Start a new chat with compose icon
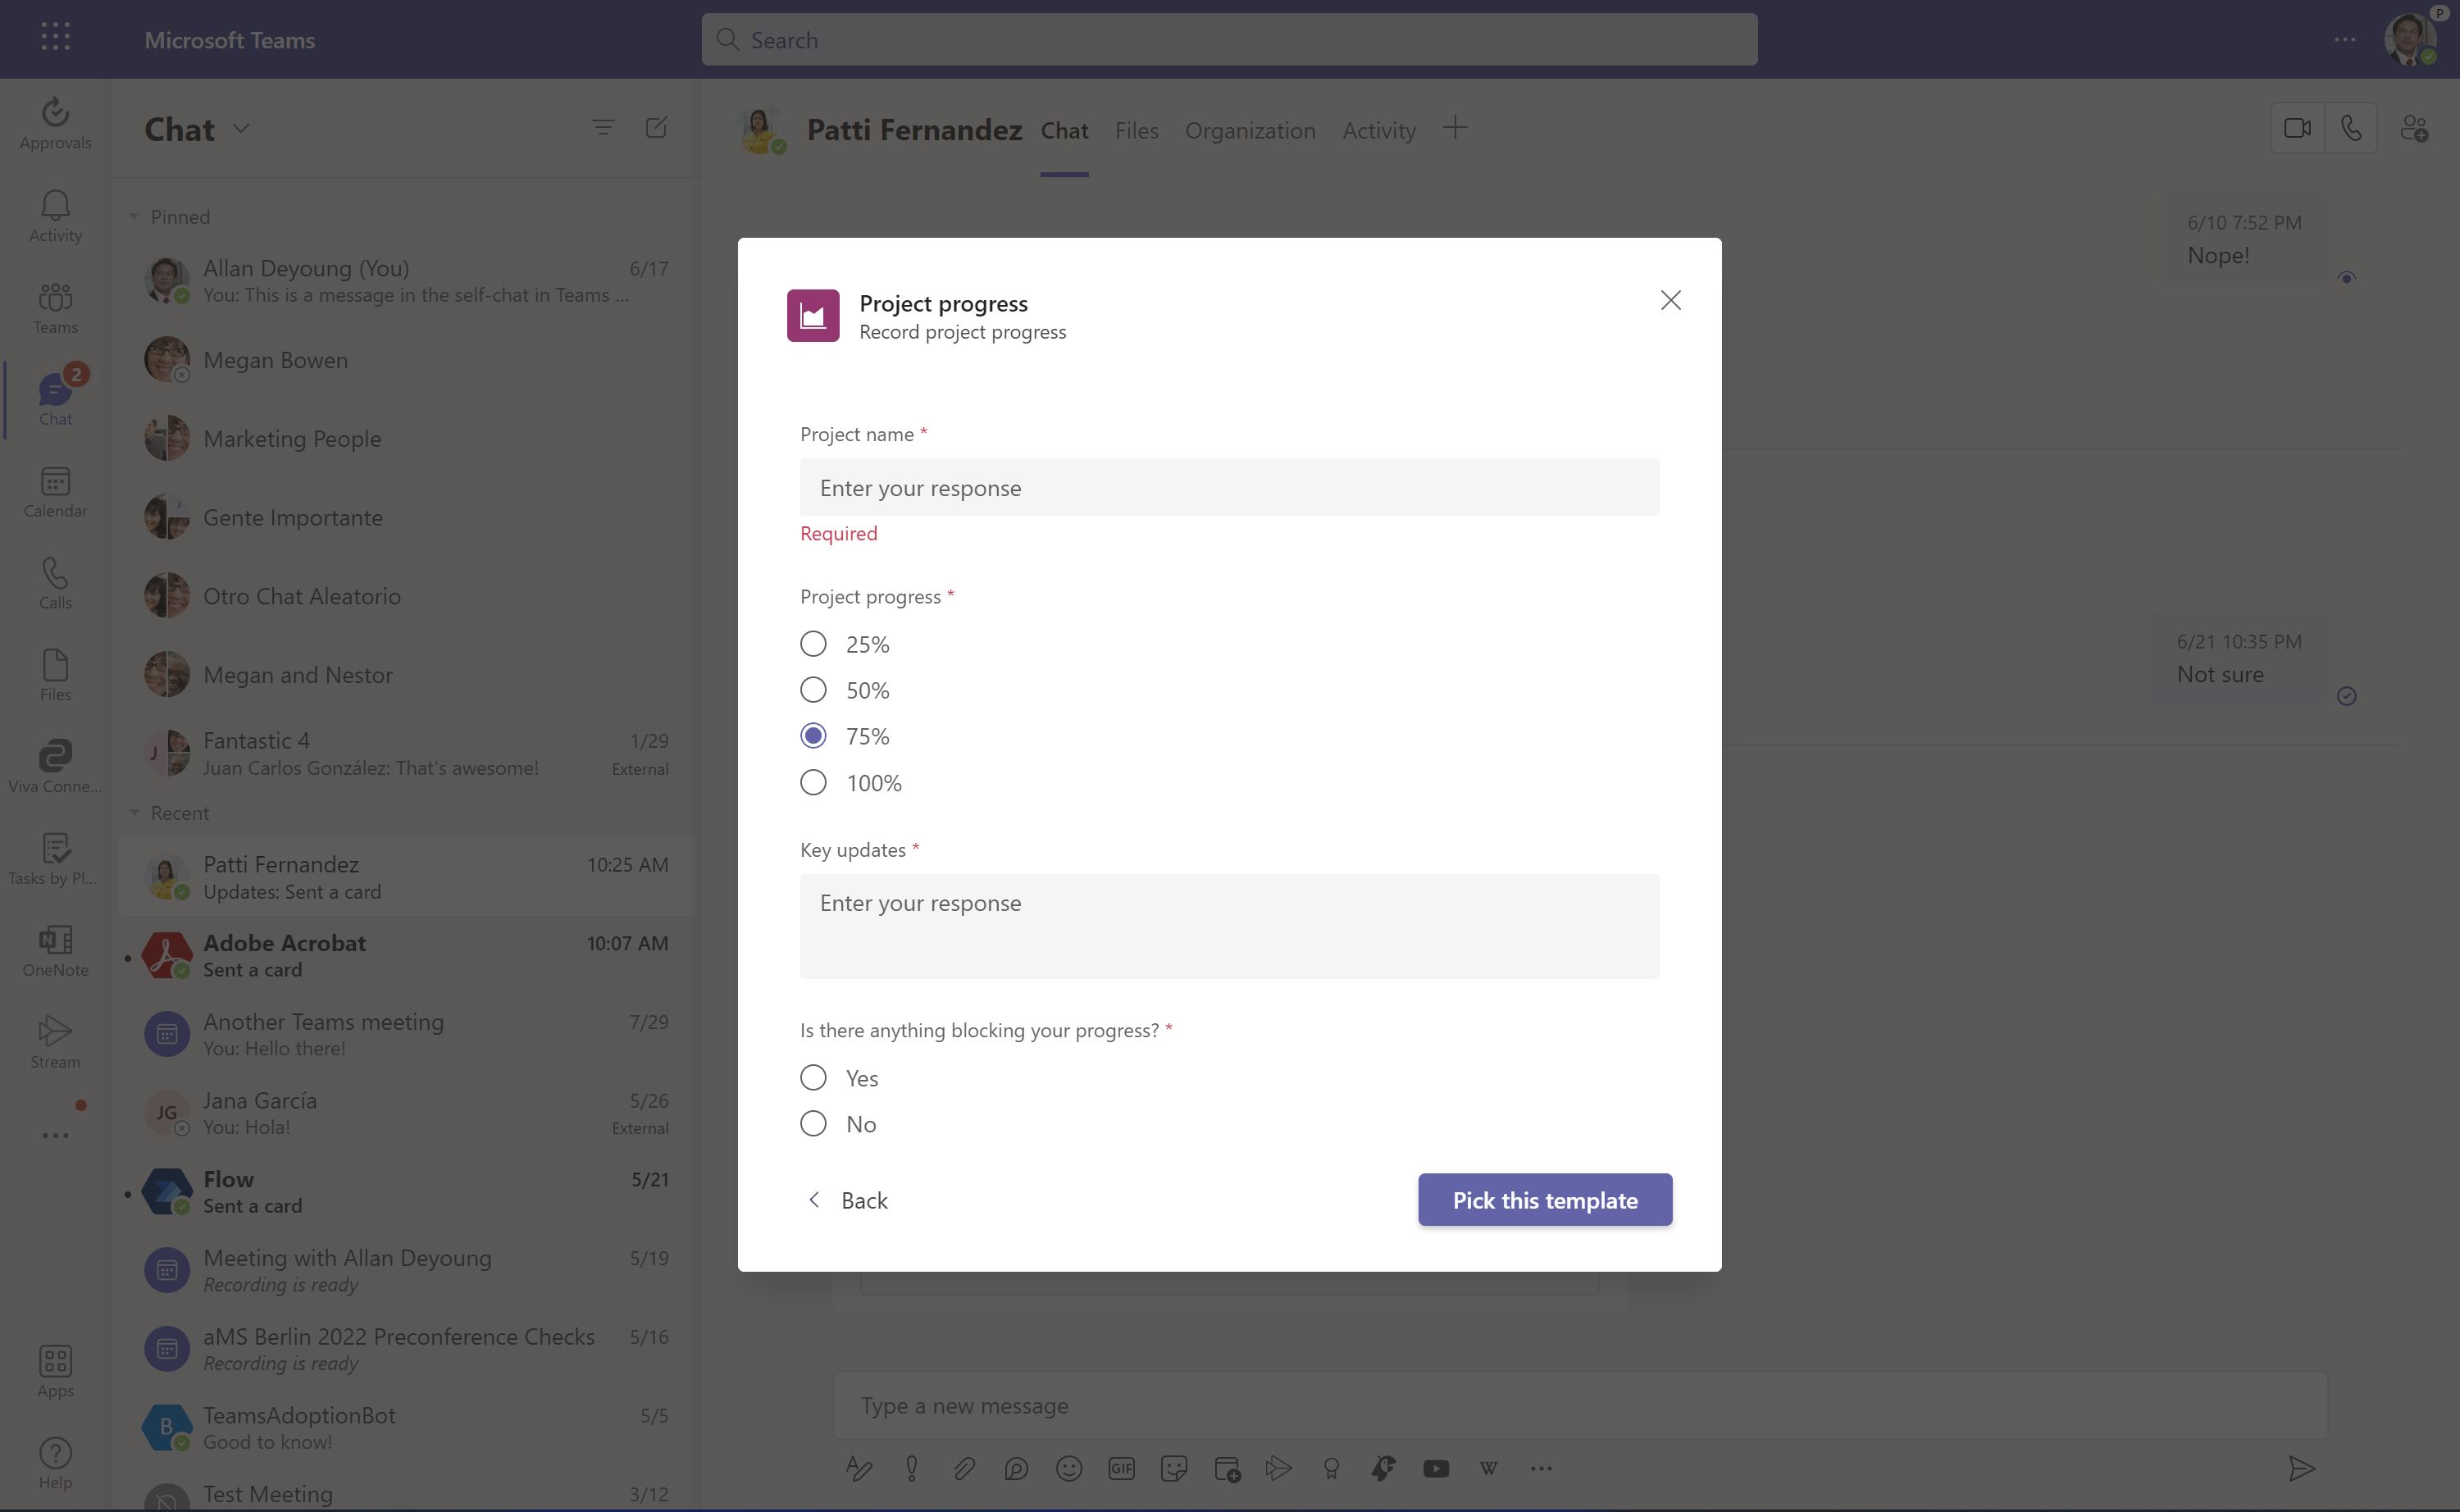 point(656,128)
